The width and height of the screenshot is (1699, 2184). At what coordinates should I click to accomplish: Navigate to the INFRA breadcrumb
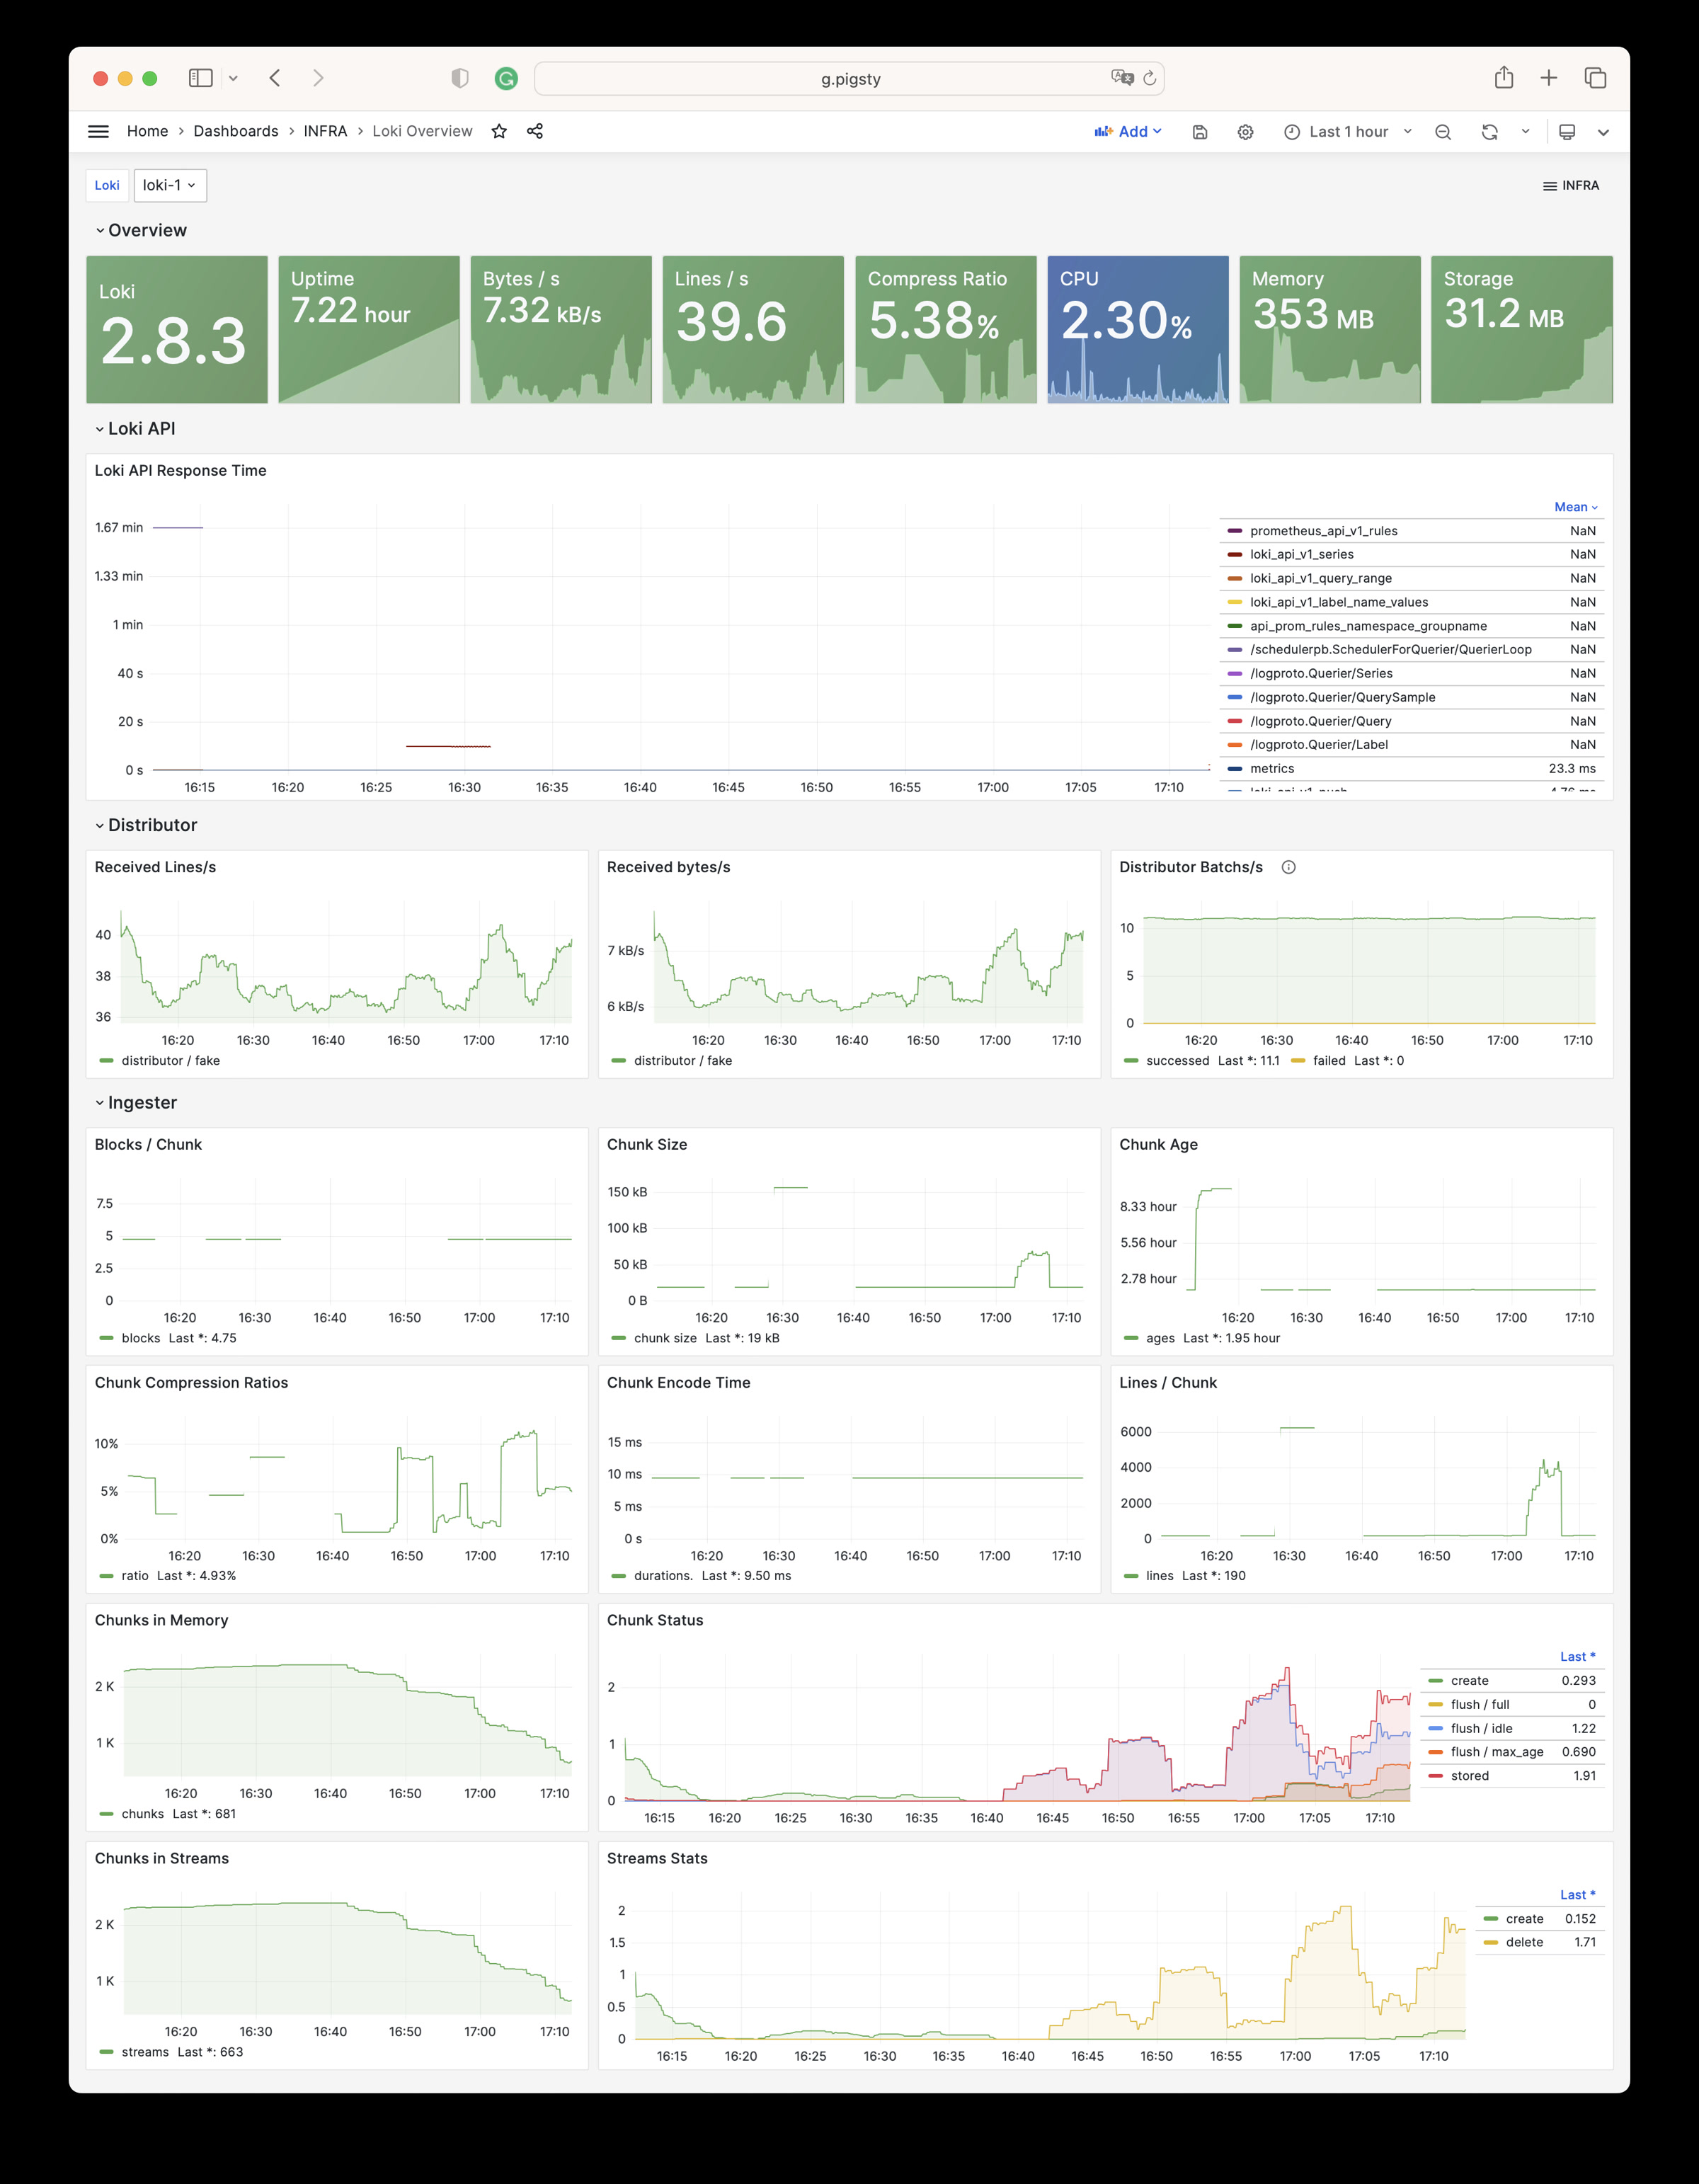[325, 131]
